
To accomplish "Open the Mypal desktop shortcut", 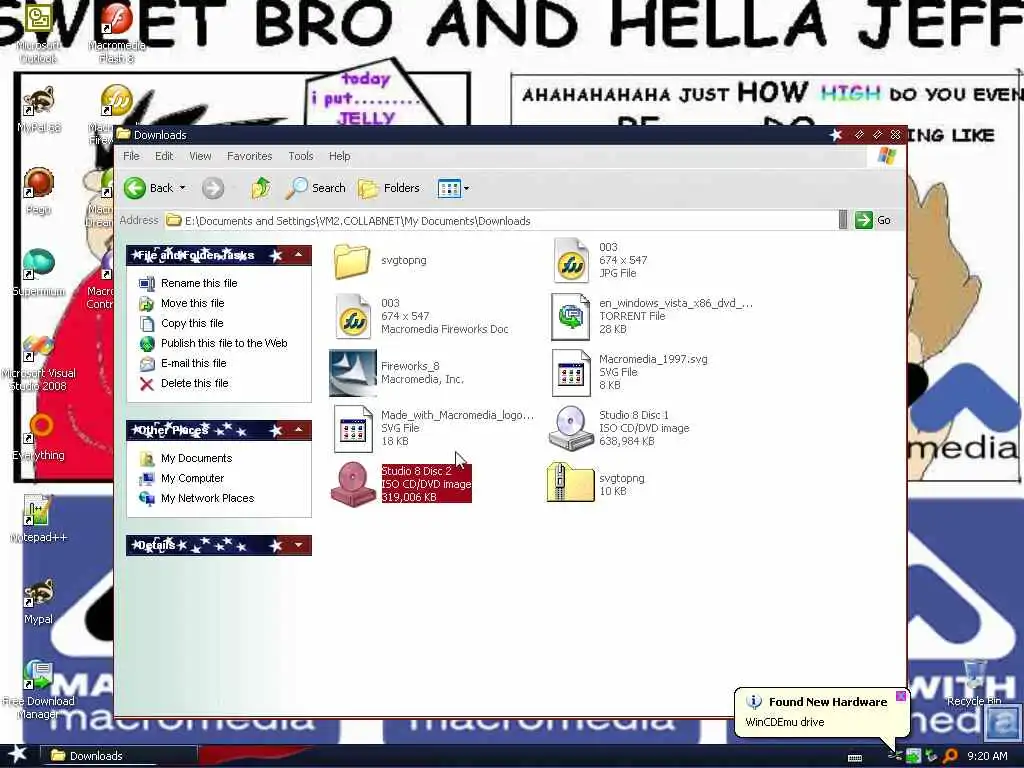I will [38, 601].
